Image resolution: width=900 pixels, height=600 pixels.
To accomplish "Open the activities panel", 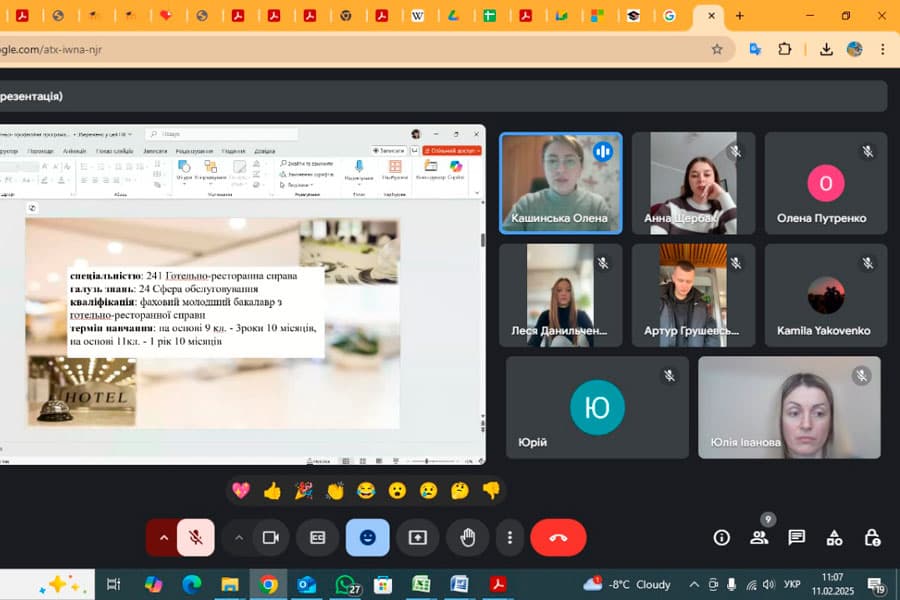I will [x=834, y=537].
